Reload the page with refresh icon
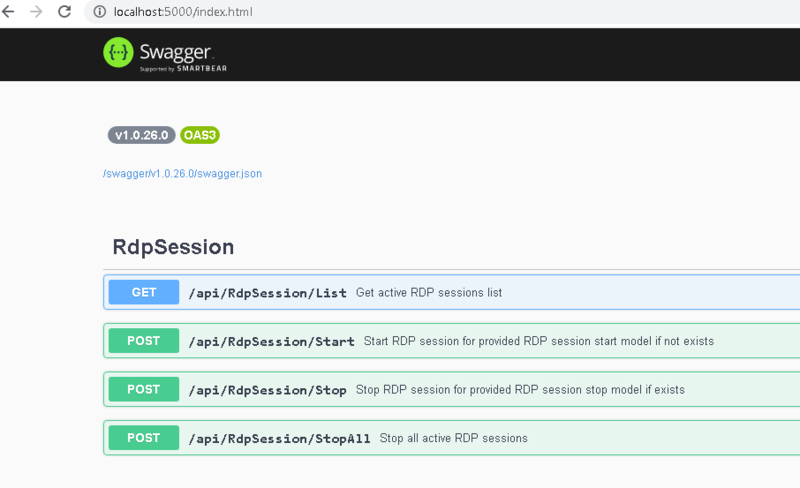The image size is (800, 488). pos(64,11)
